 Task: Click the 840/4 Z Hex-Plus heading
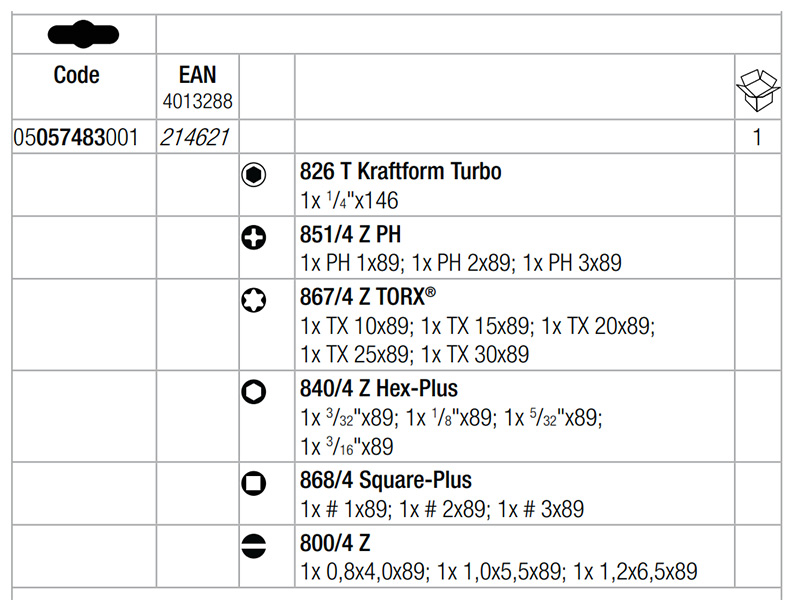coord(379,388)
